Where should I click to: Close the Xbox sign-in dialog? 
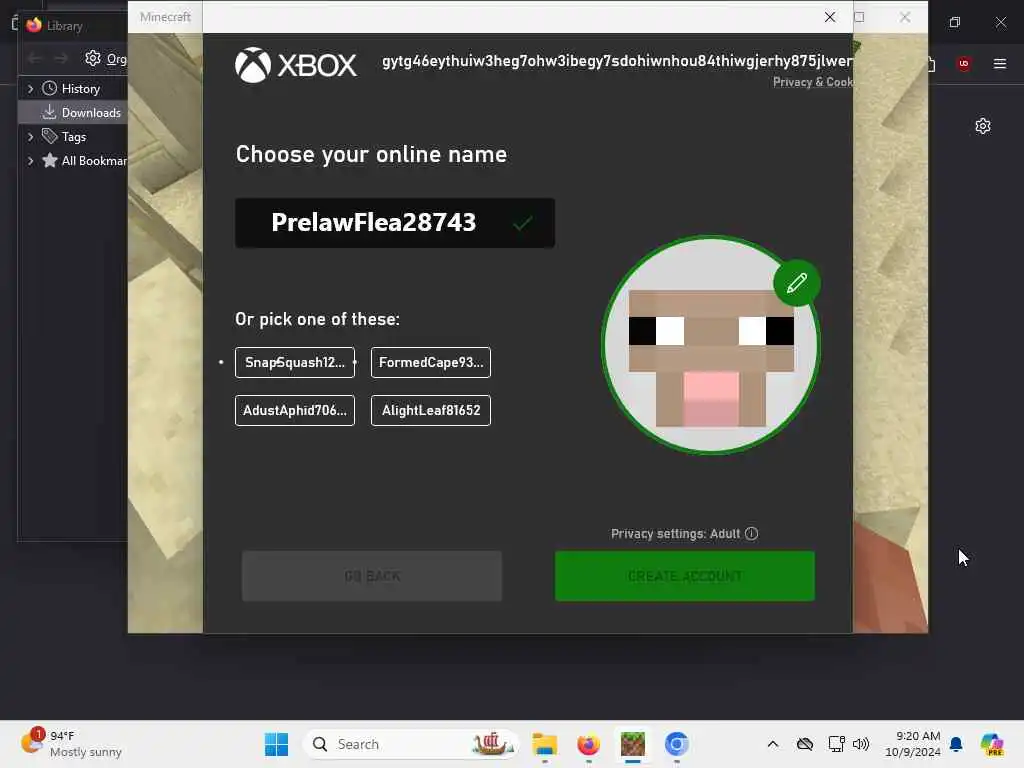point(829,17)
